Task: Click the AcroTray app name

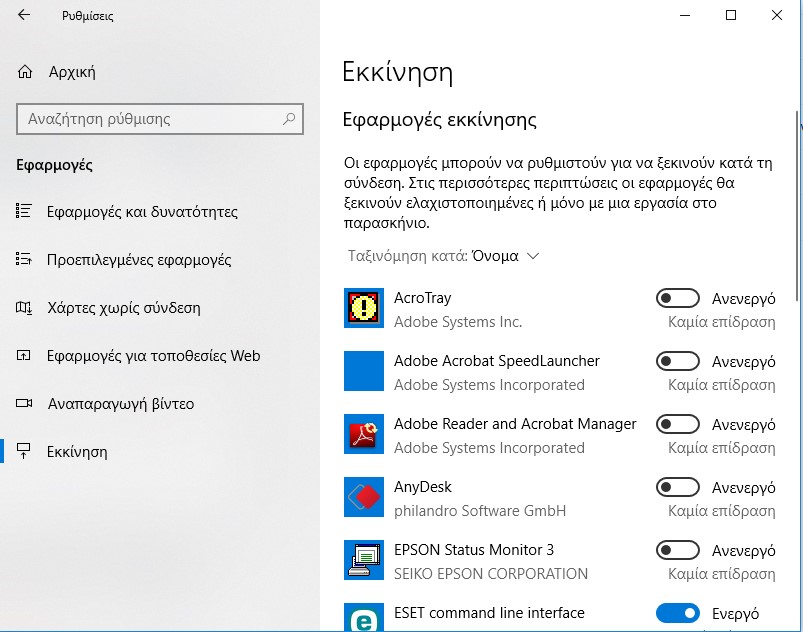Action: pos(422,298)
